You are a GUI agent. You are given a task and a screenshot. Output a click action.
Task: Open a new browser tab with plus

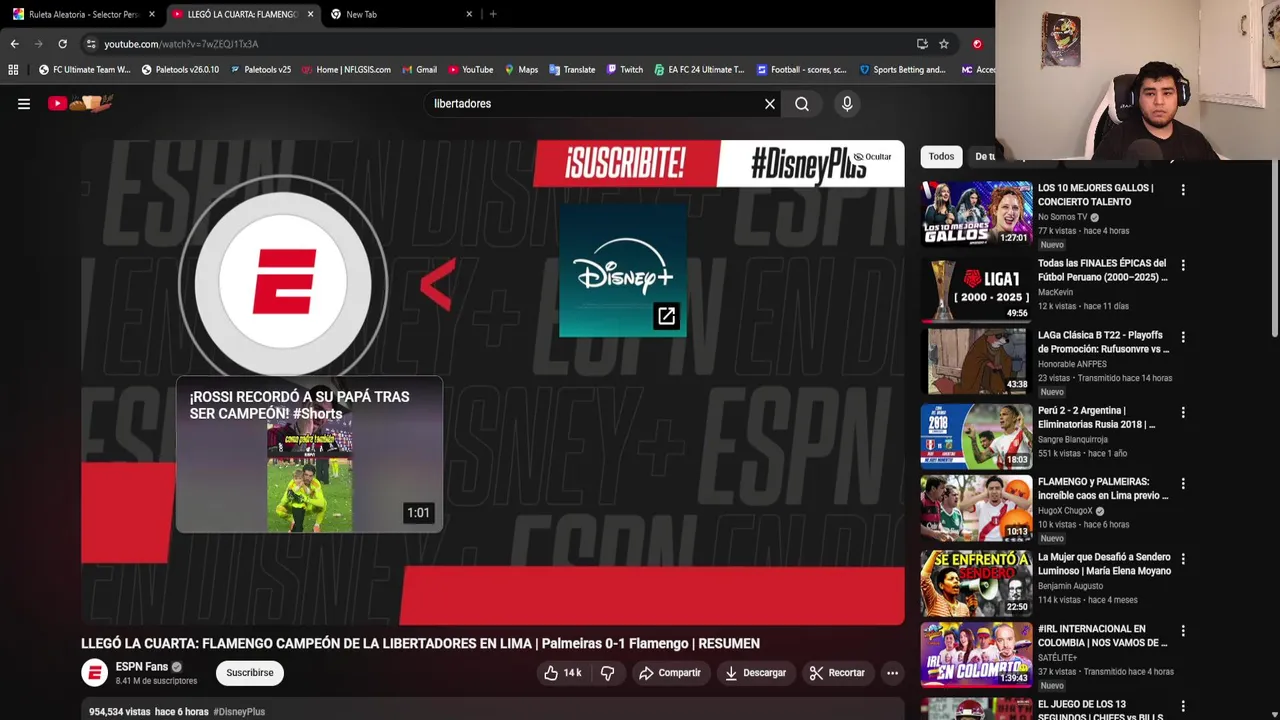(x=493, y=14)
